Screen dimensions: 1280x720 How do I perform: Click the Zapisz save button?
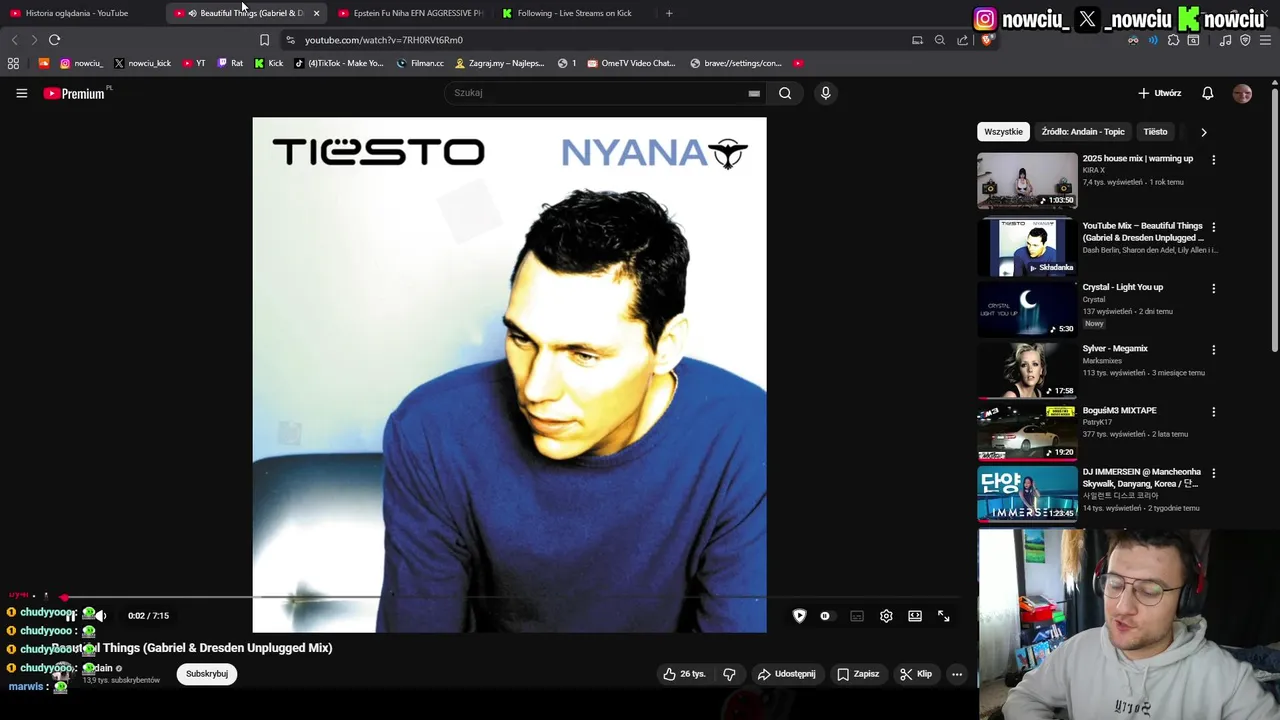point(858,674)
